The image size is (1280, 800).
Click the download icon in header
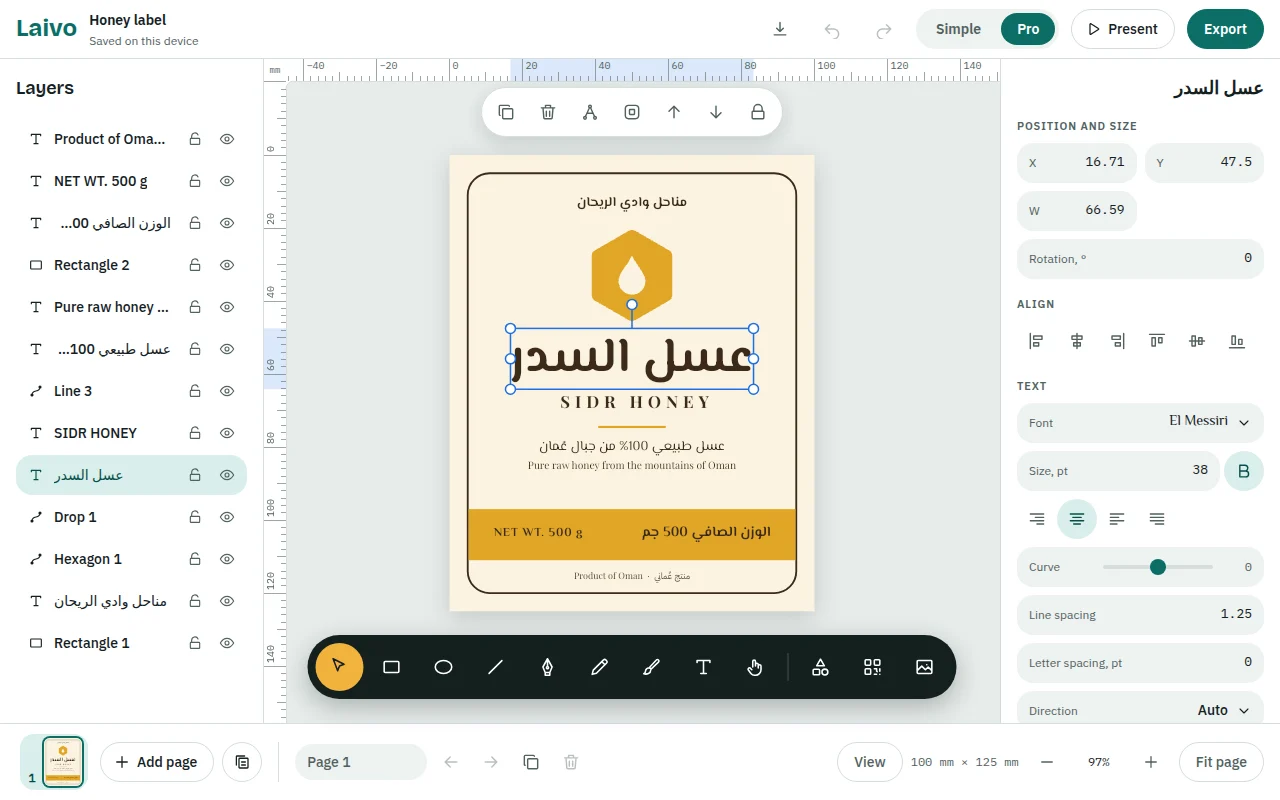[x=780, y=29]
